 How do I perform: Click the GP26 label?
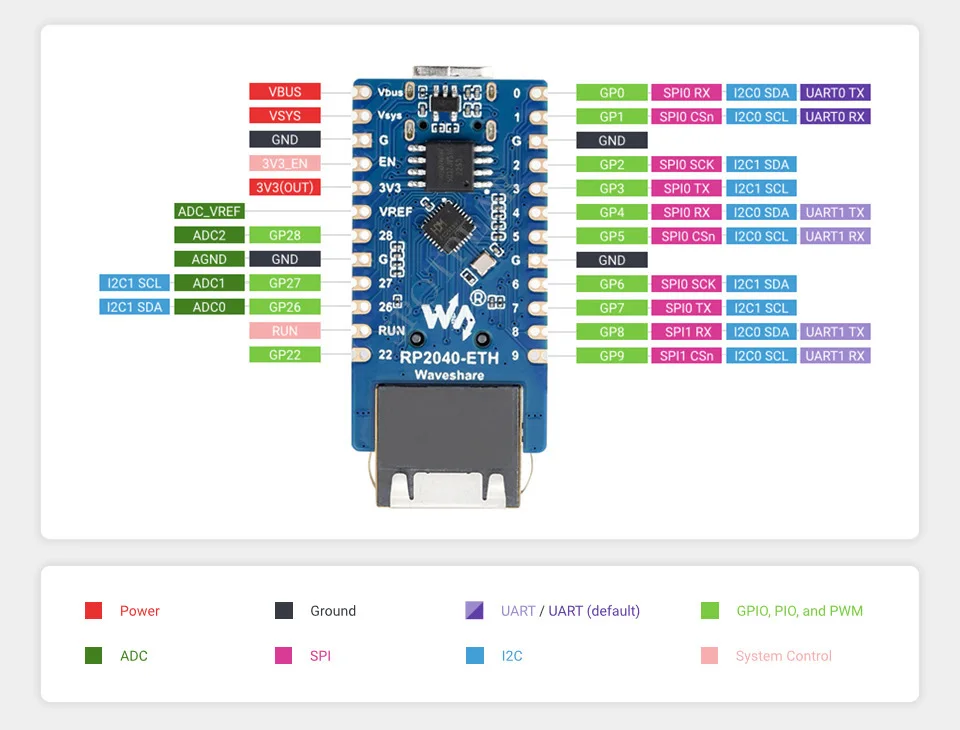[x=285, y=307]
